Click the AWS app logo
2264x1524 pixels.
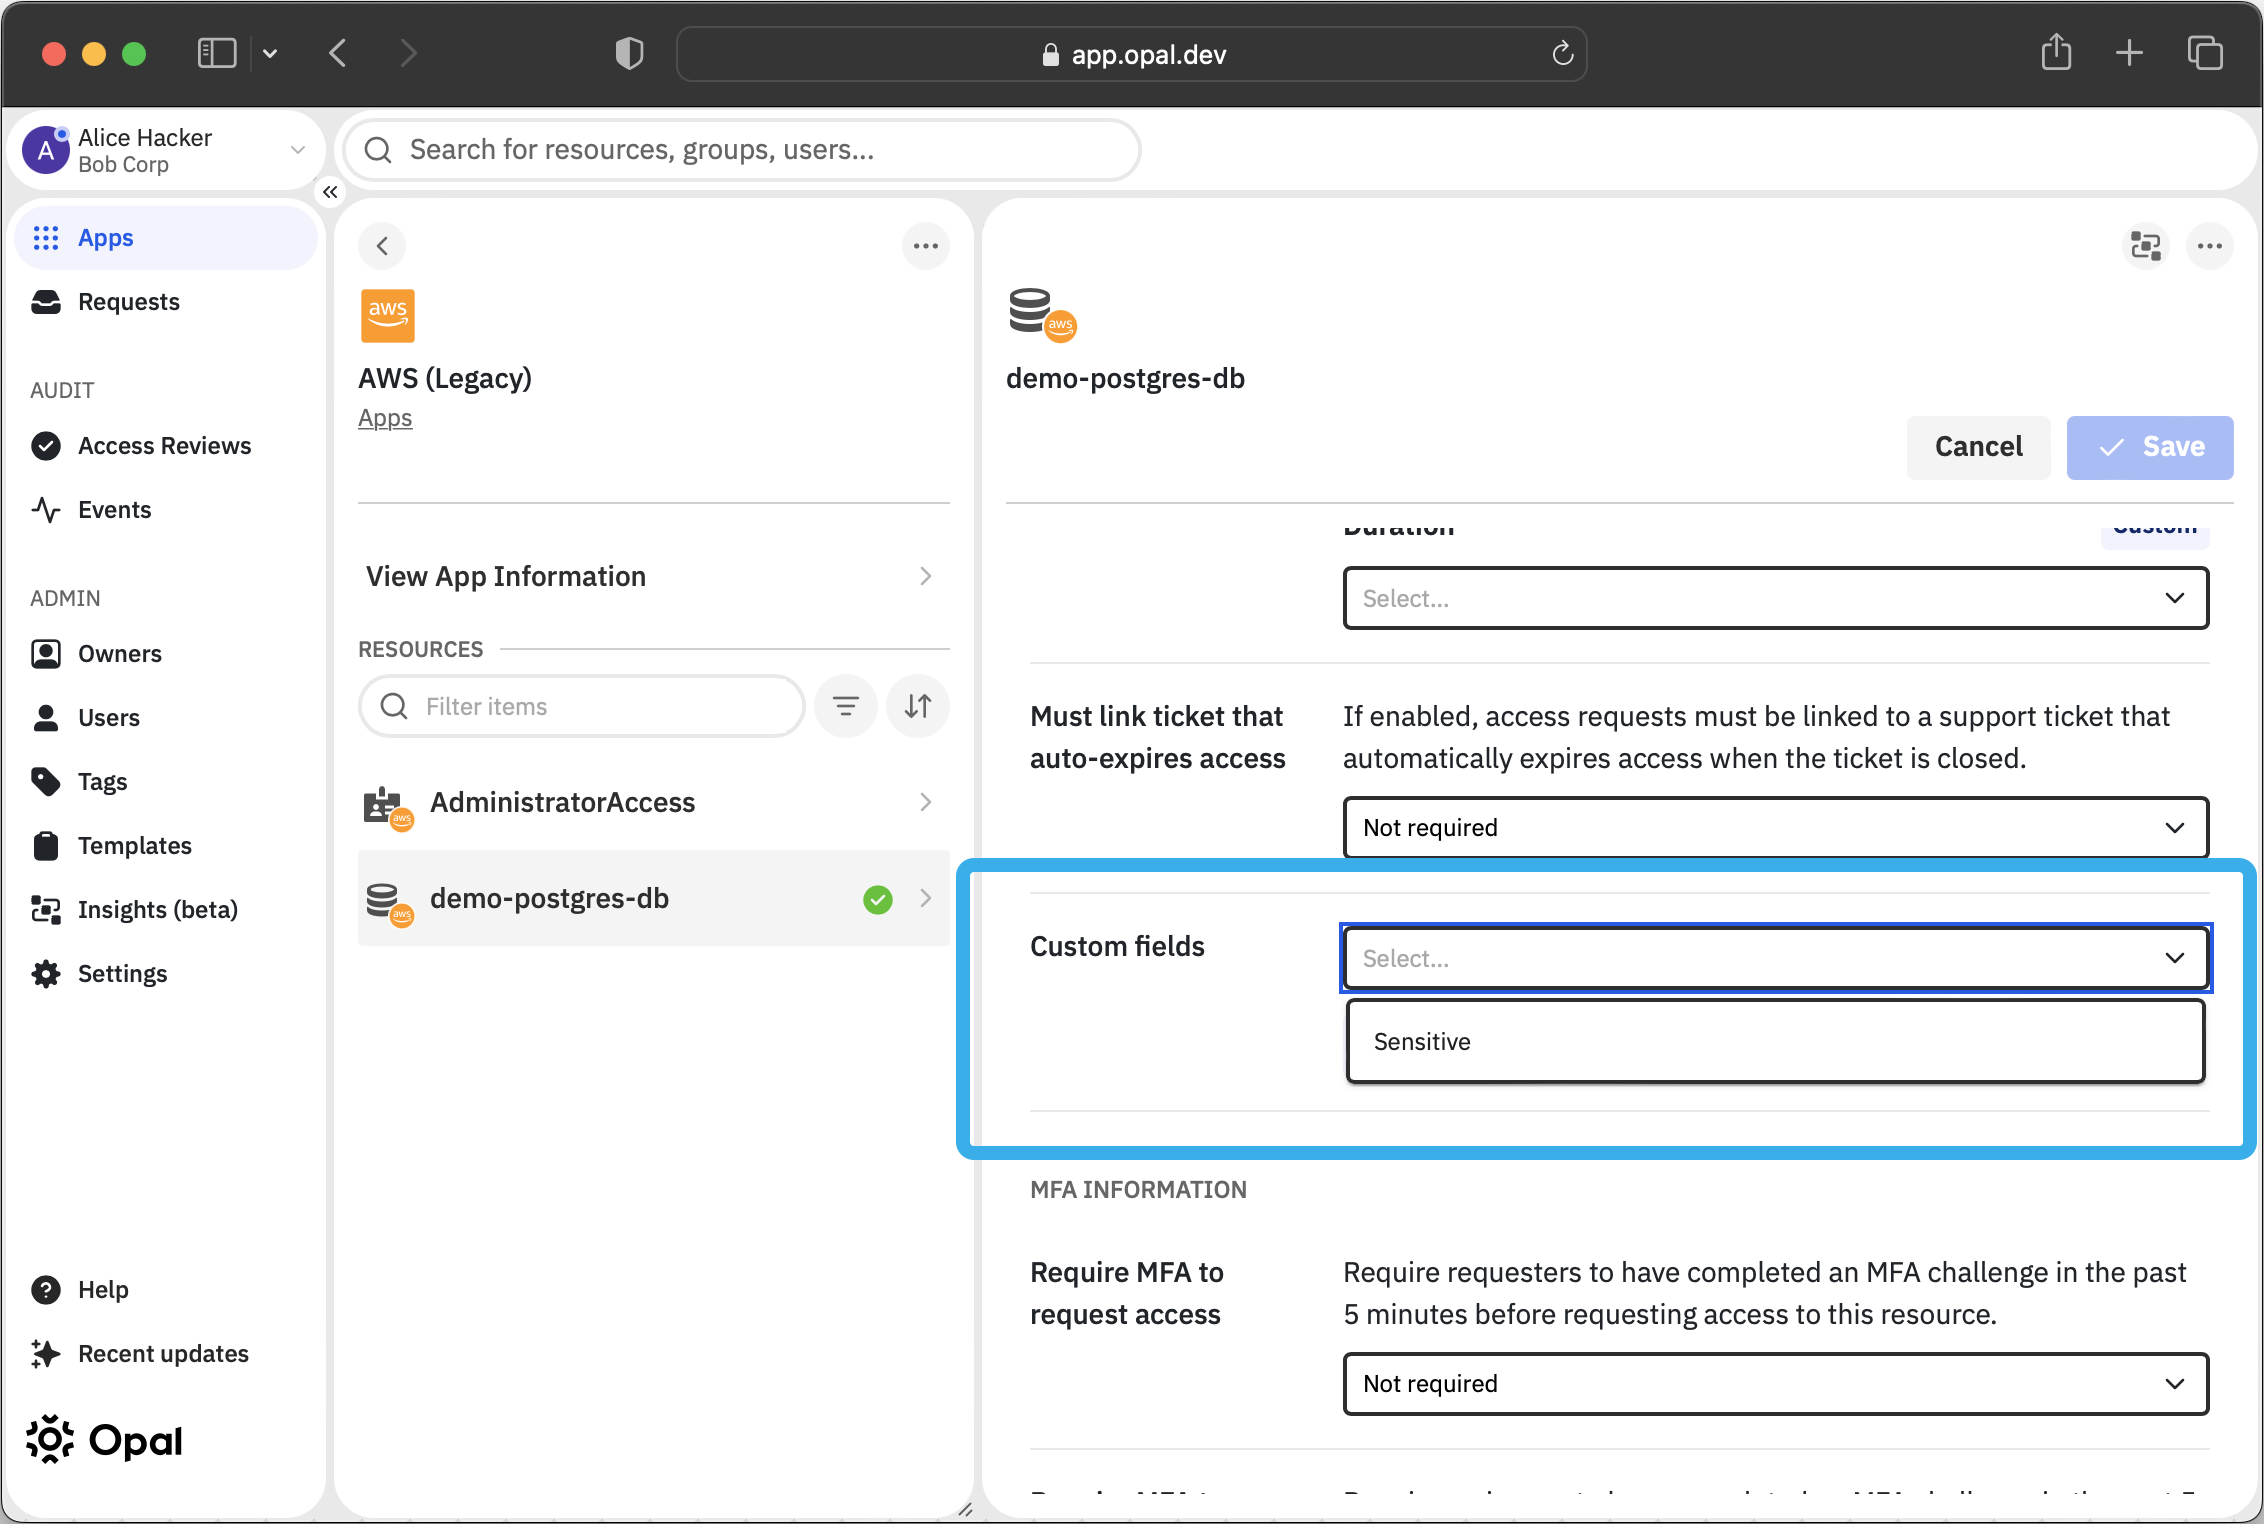click(387, 316)
